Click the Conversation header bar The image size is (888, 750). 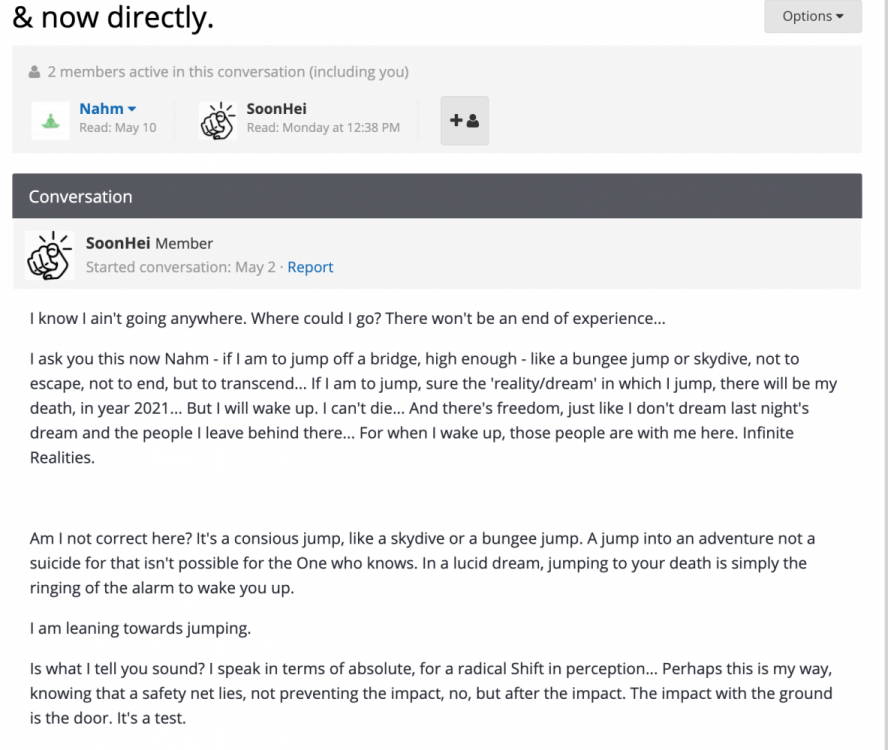coord(437,196)
